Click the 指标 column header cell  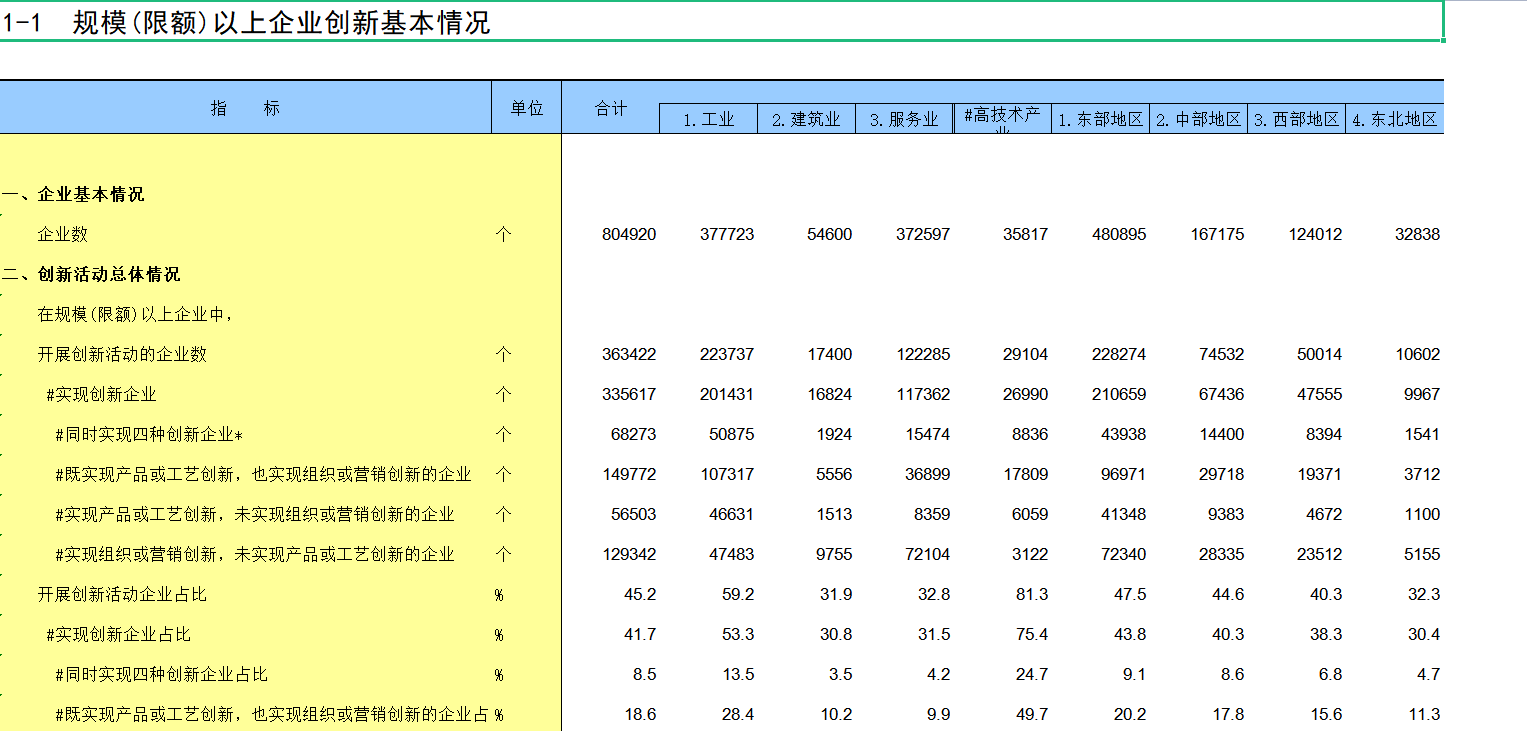[x=245, y=108]
